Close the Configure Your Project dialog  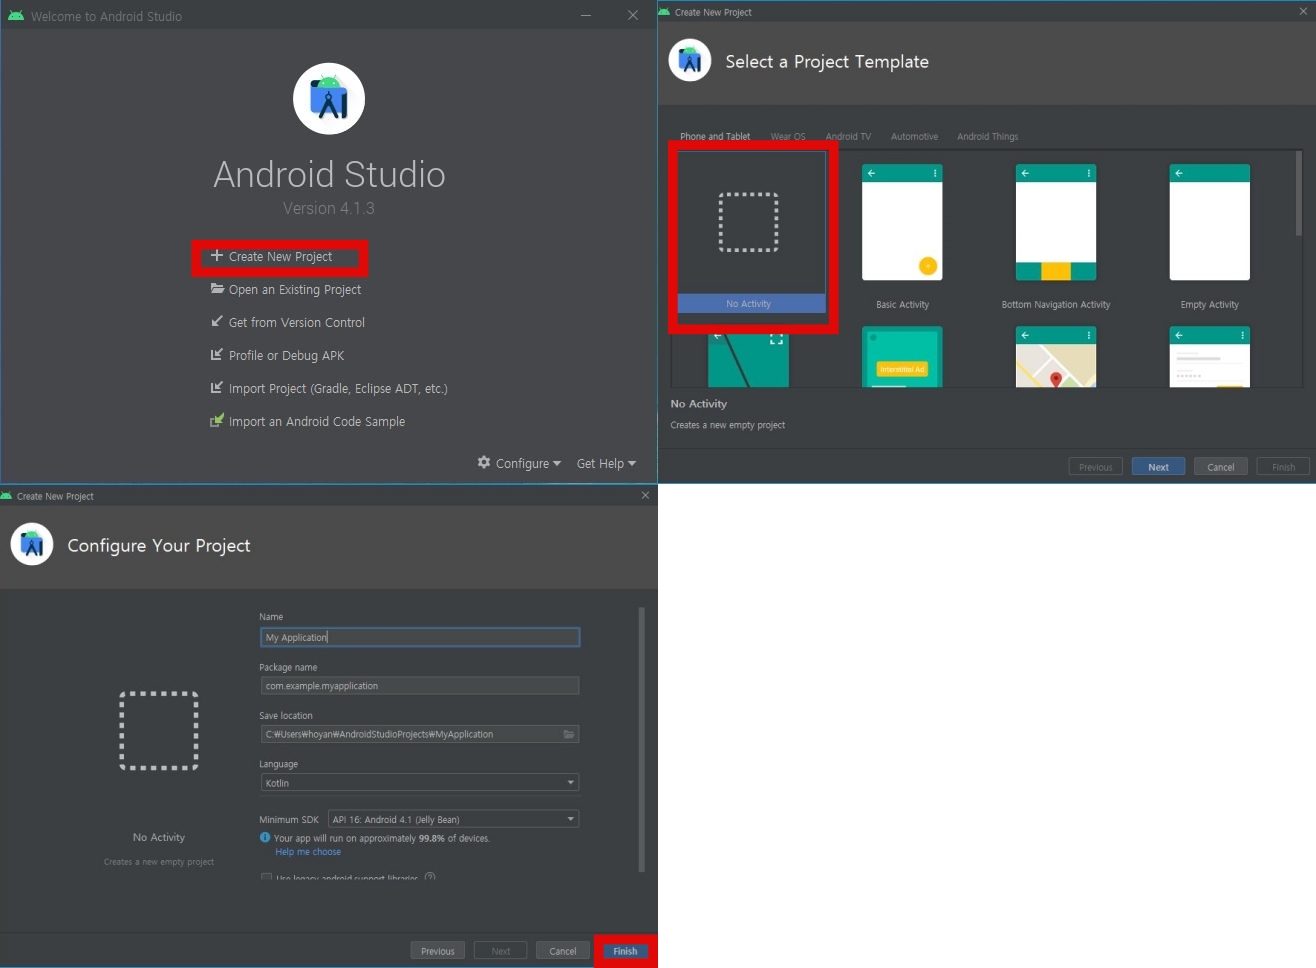click(x=645, y=495)
